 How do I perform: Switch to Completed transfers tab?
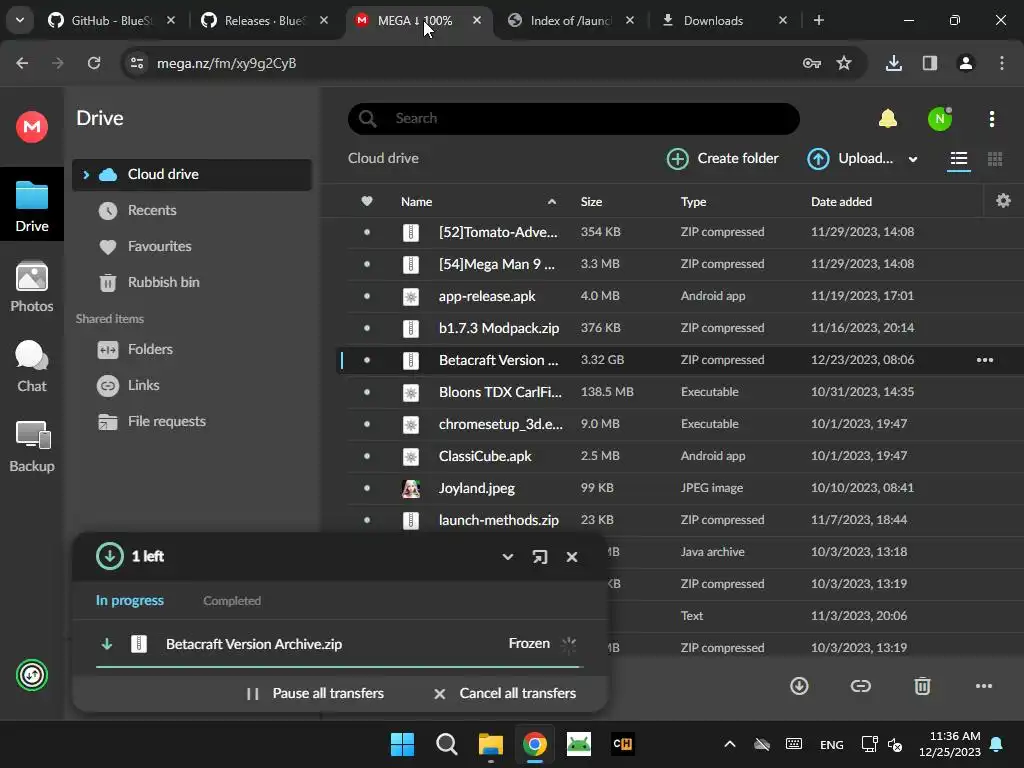click(232, 601)
